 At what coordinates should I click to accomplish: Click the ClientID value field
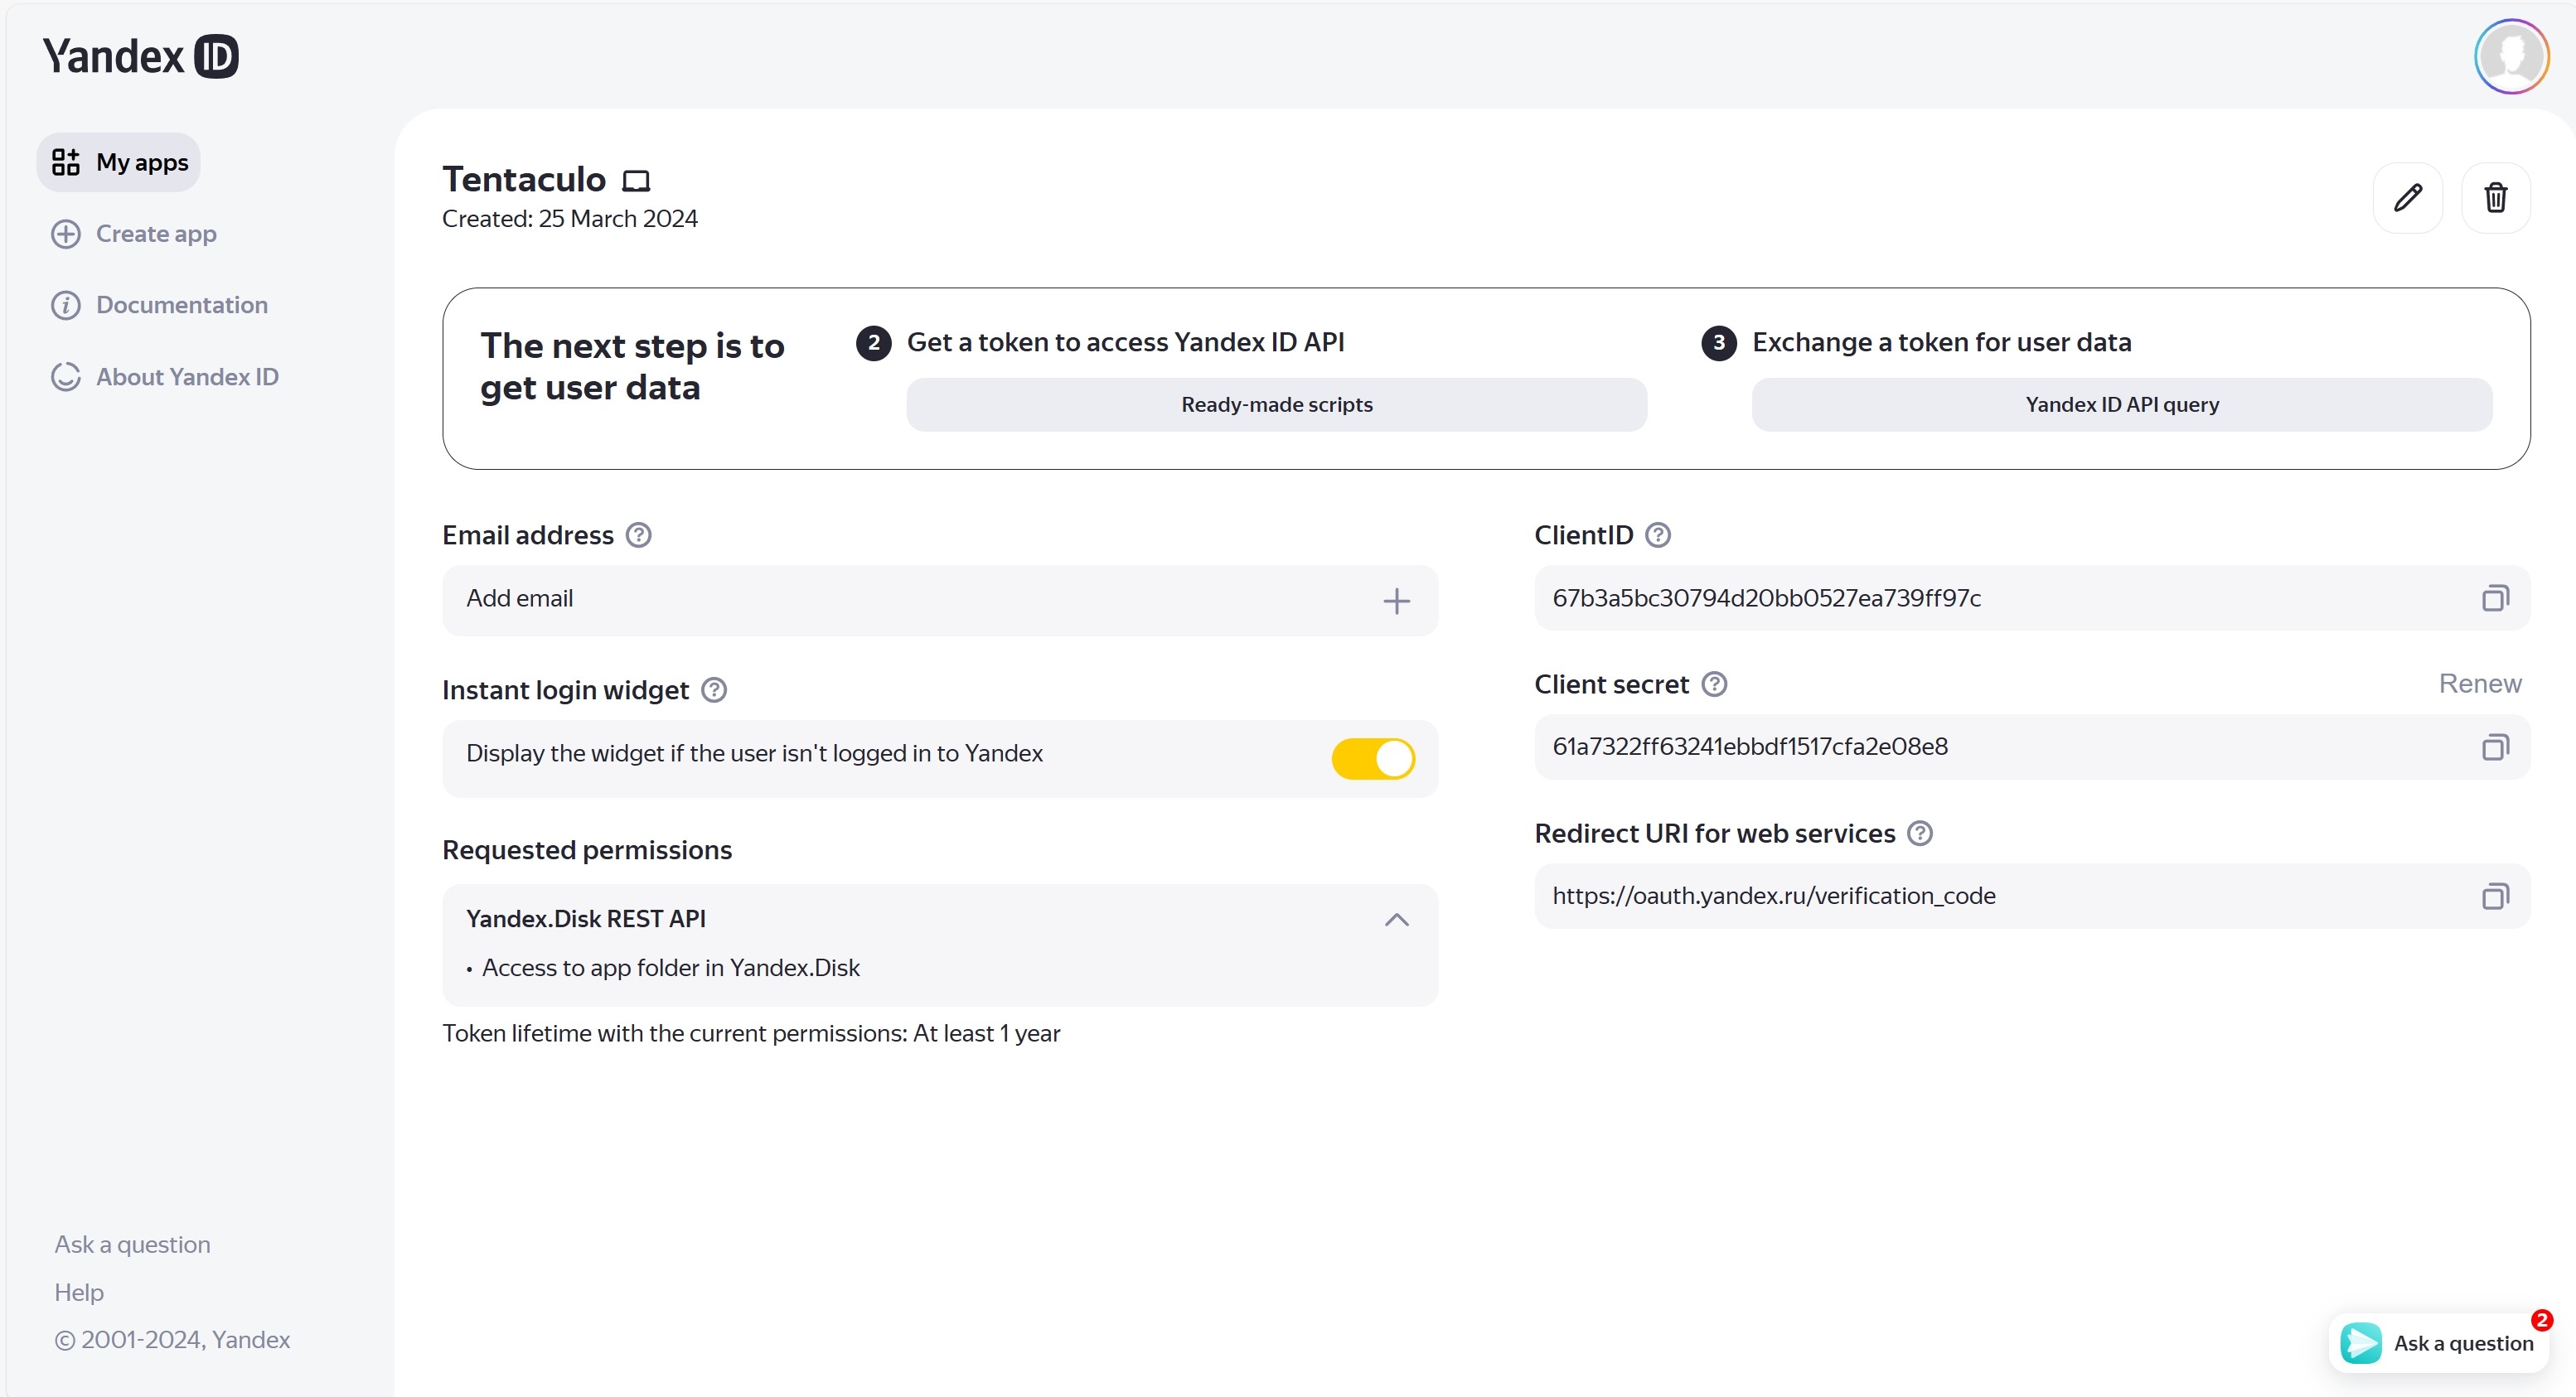[2032, 598]
